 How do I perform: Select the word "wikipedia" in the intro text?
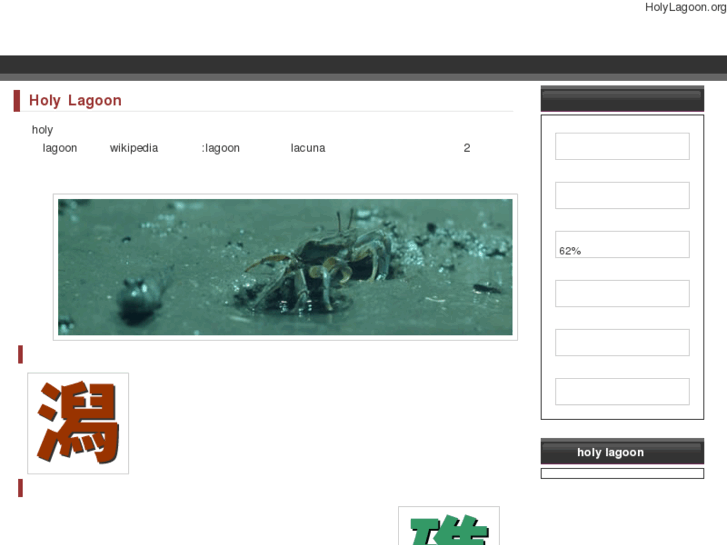coord(134,148)
